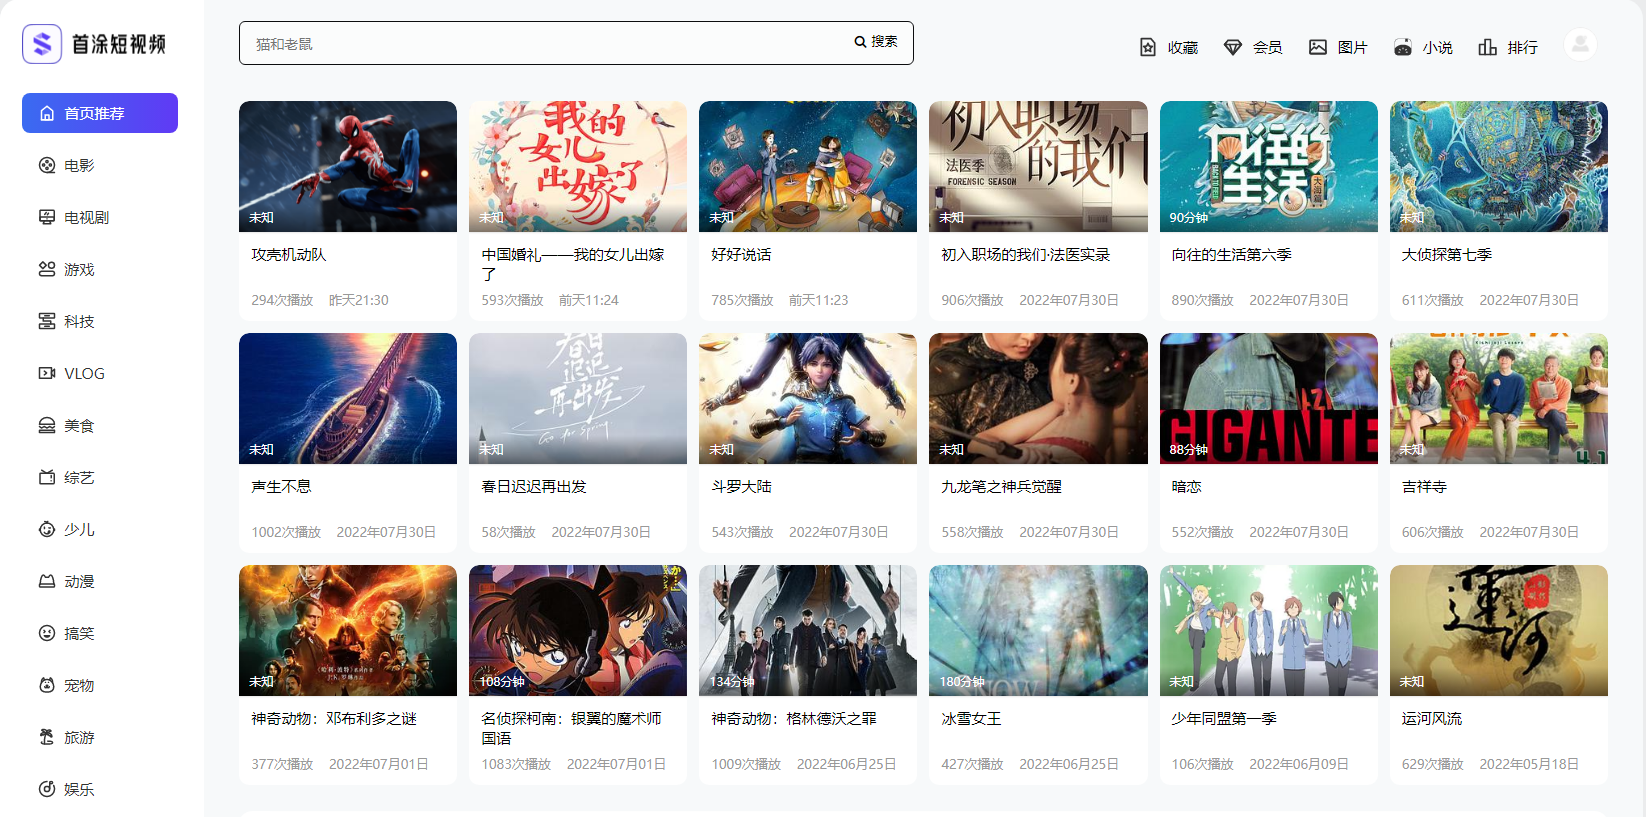The width and height of the screenshot is (1646, 817).
Task: Click the 搜索 search button
Action: [876, 42]
